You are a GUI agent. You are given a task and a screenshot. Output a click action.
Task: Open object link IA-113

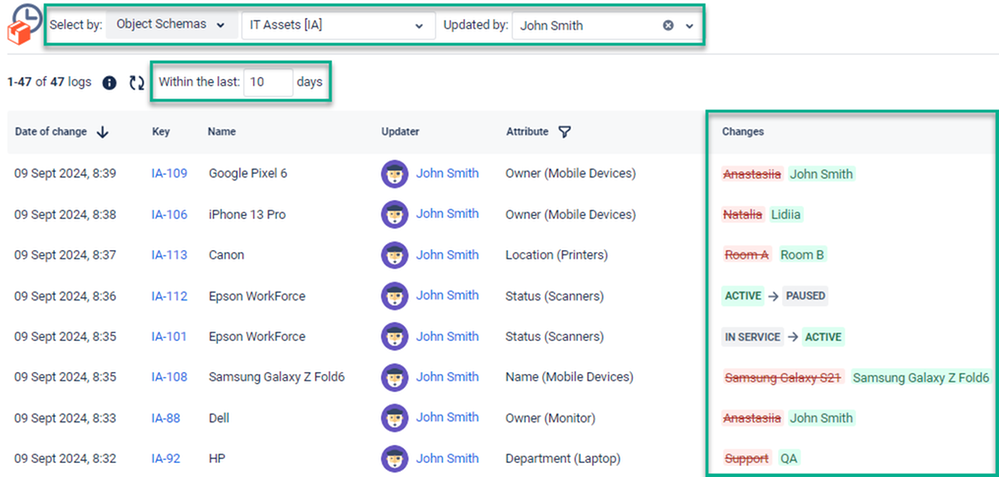pos(169,255)
